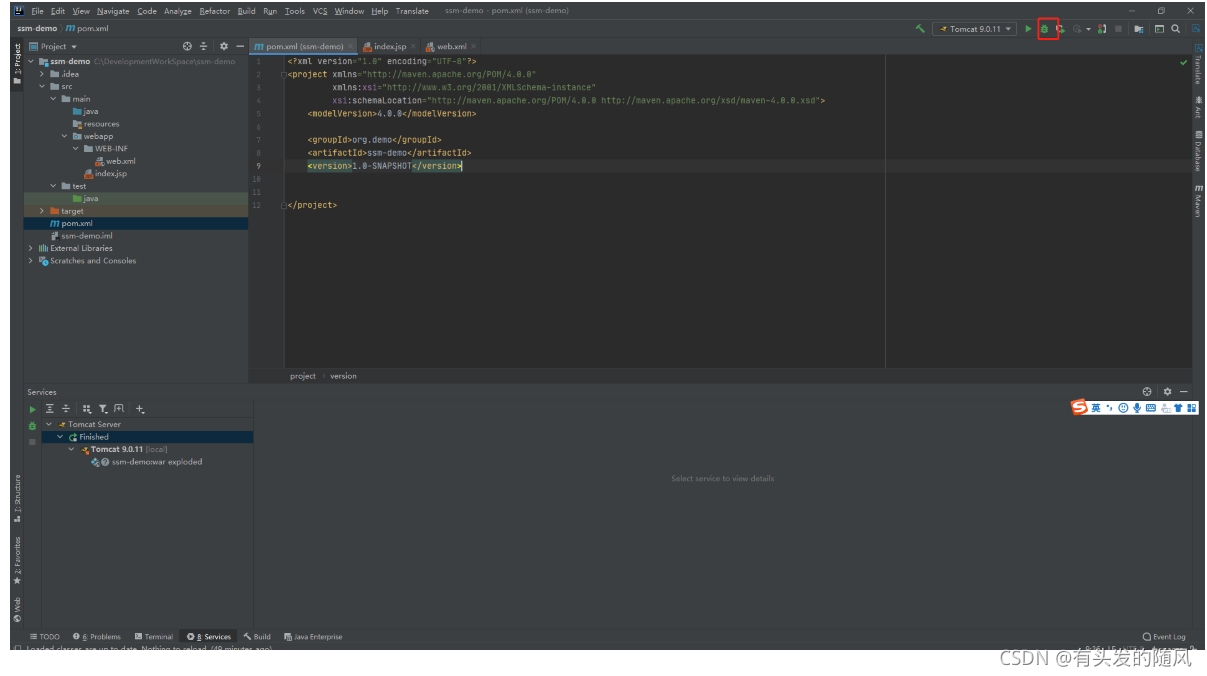Stop service square icon in Services
The image size is (1207, 676).
(32, 441)
